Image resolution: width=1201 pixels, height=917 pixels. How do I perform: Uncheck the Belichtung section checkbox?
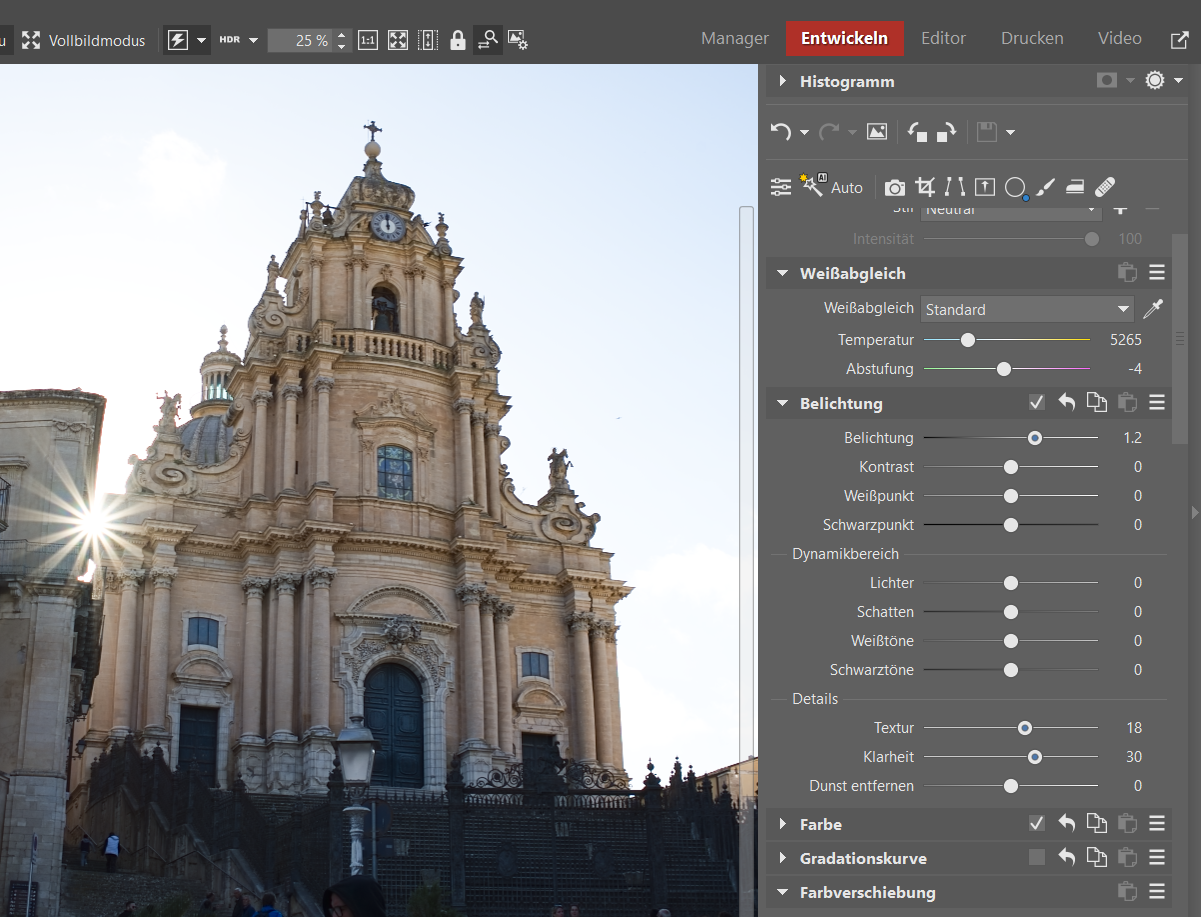(x=1037, y=403)
